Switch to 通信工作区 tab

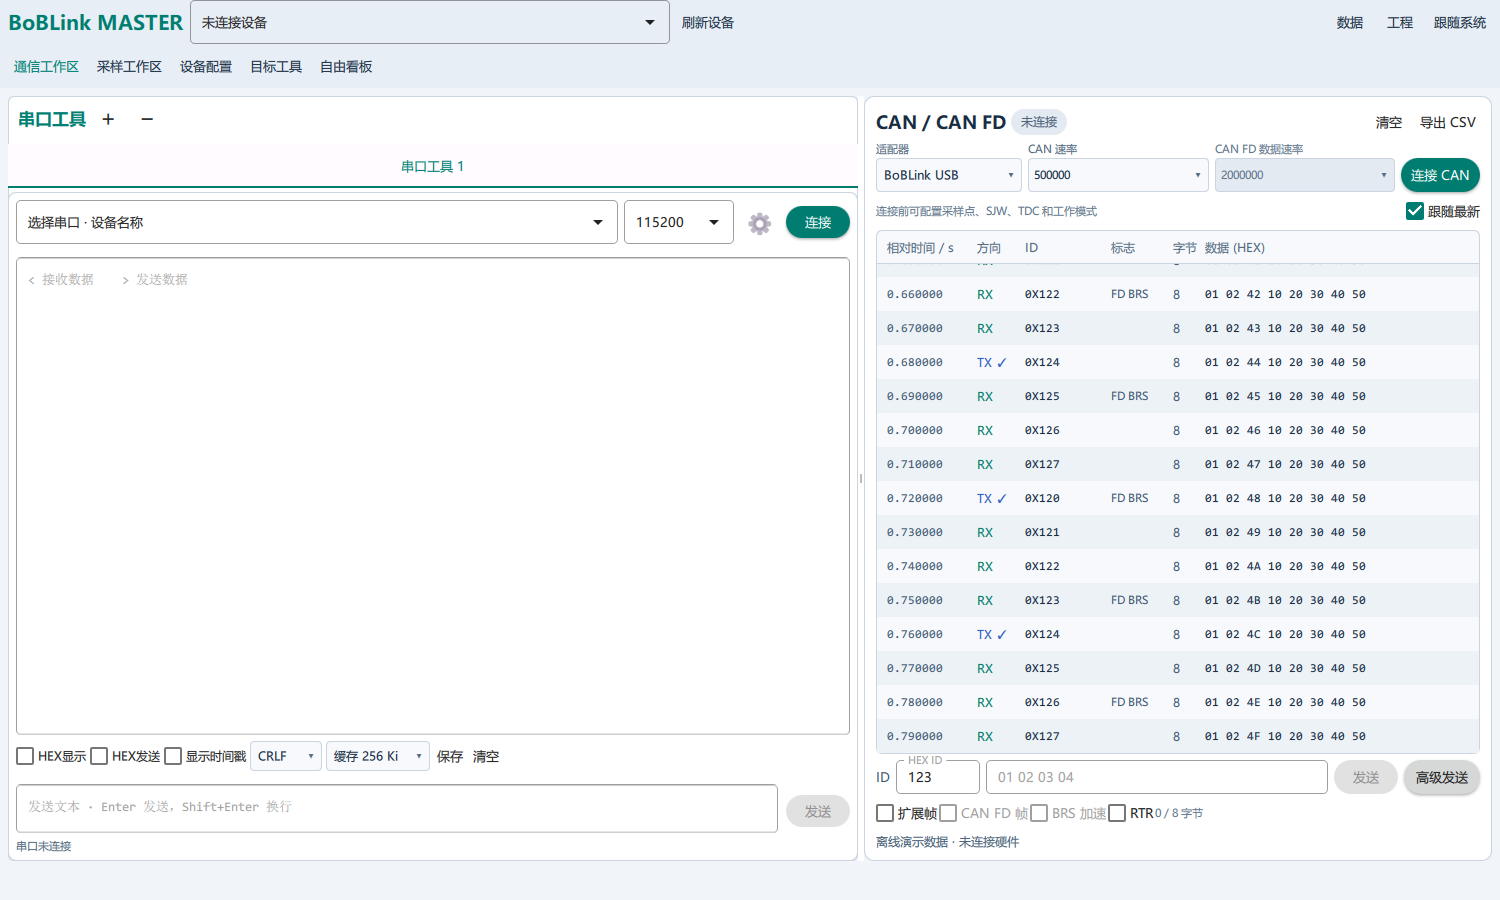point(46,67)
